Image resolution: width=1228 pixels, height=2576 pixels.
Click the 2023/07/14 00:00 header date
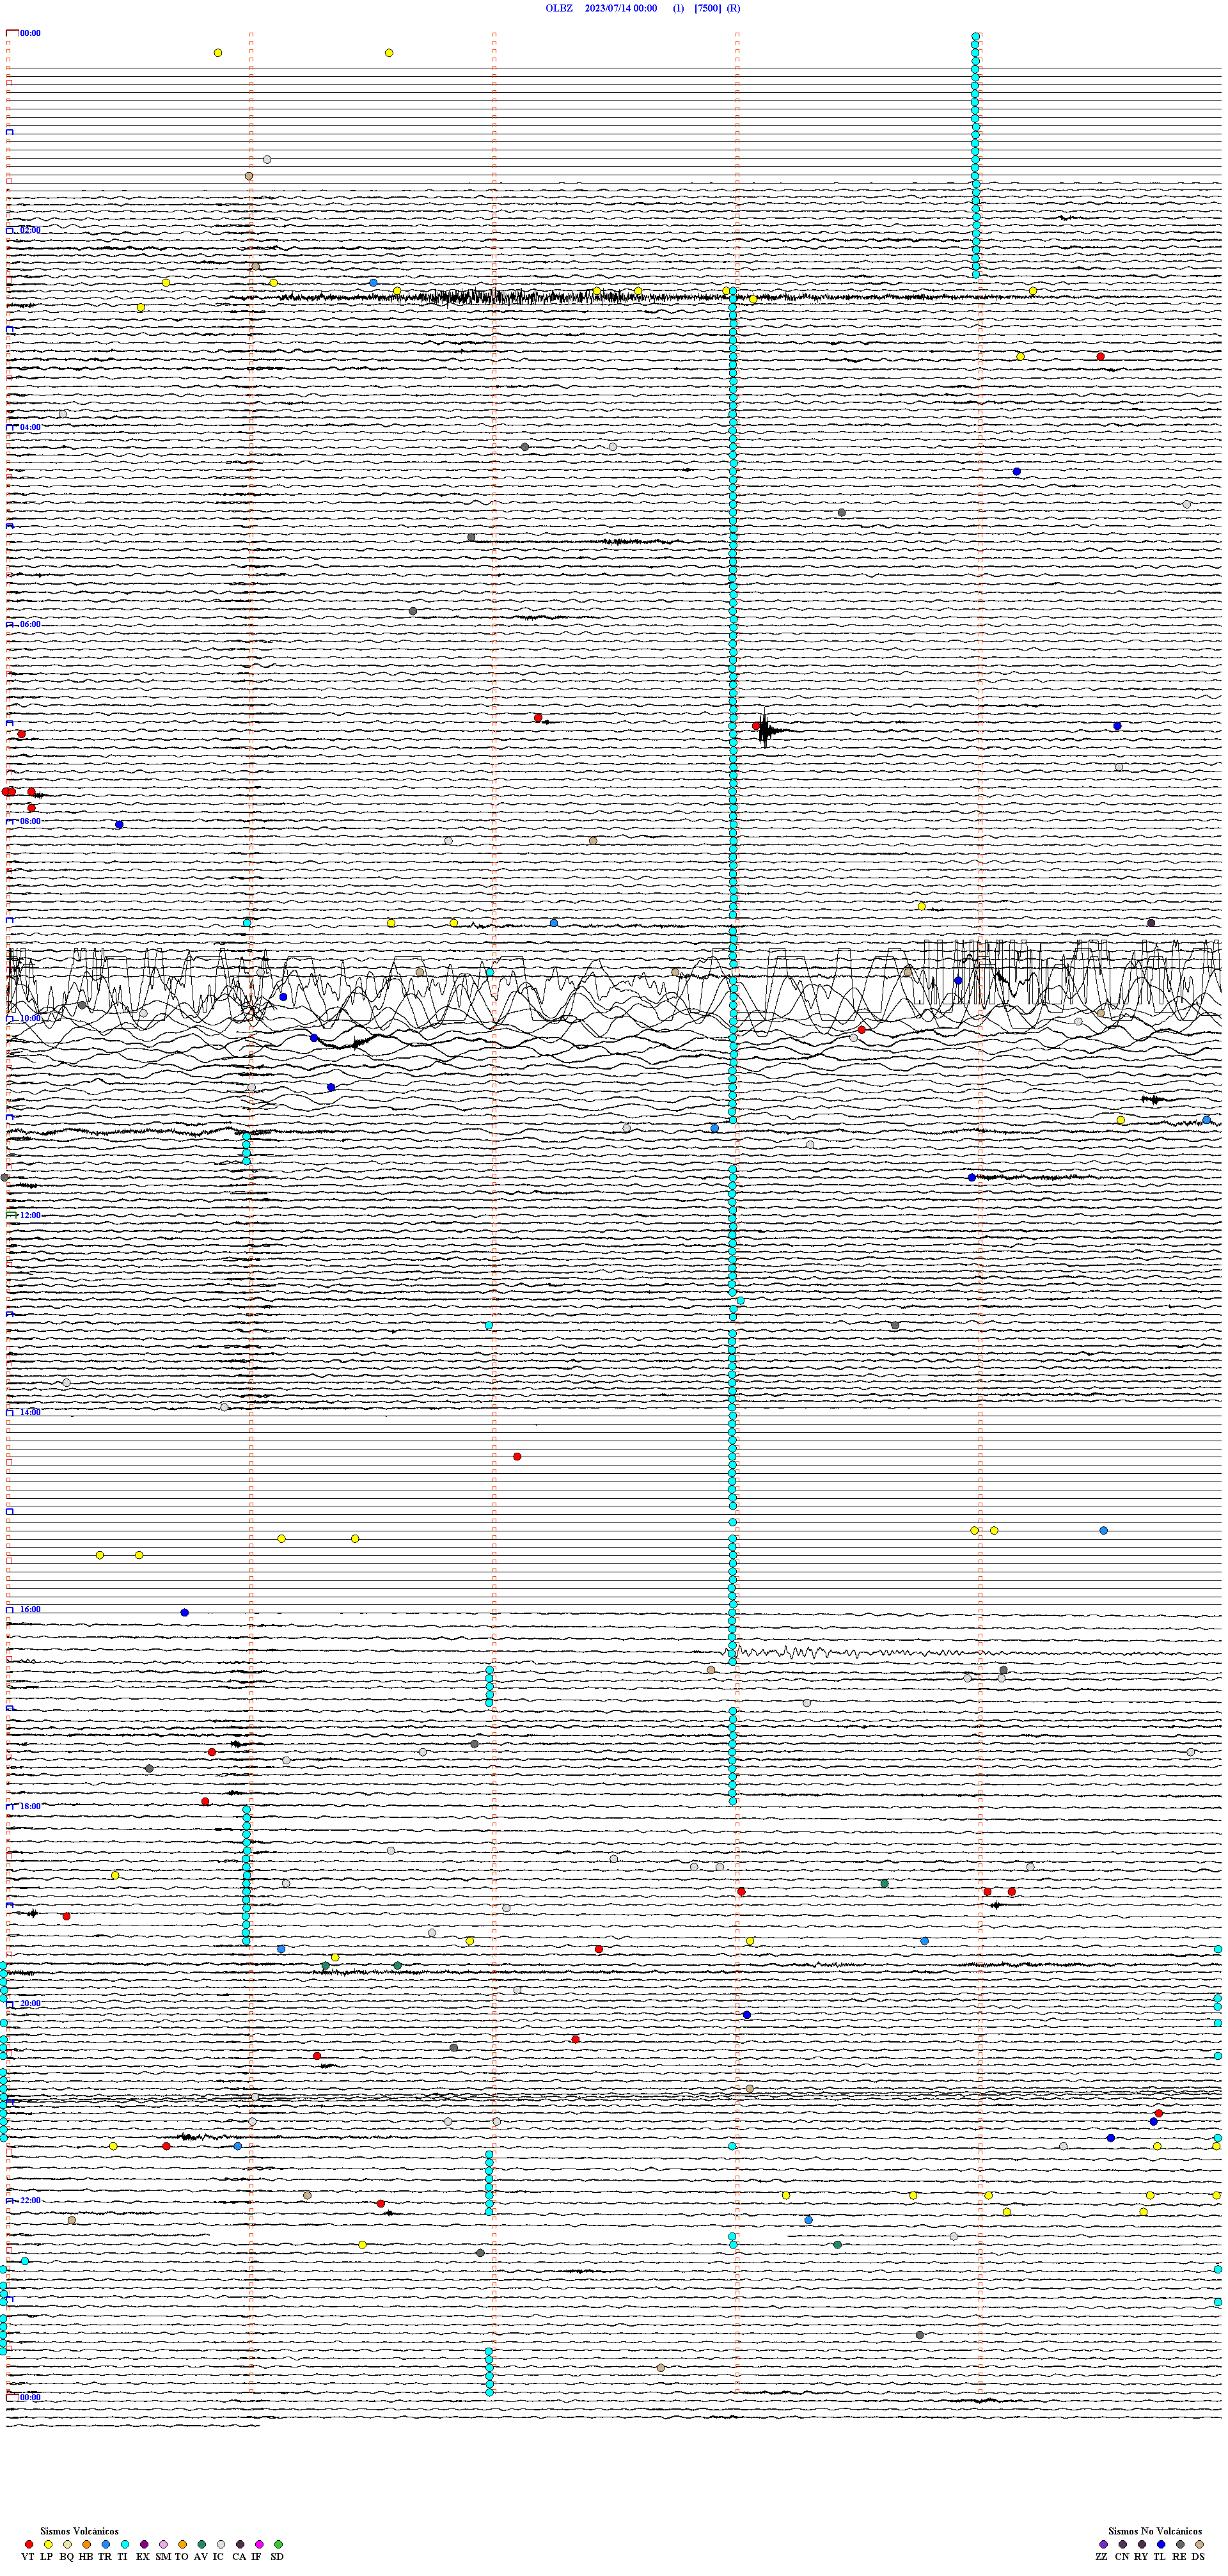click(621, 8)
